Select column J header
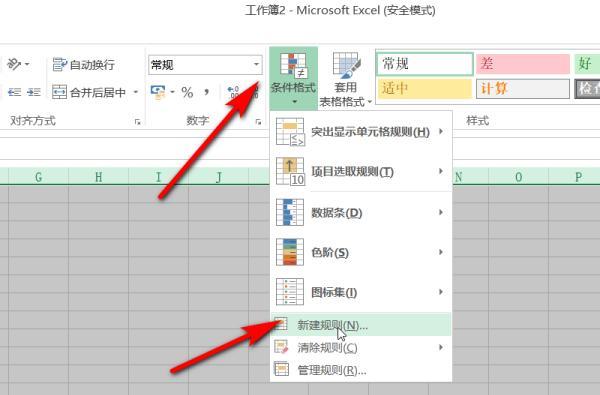600x395 pixels. (x=218, y=177)
